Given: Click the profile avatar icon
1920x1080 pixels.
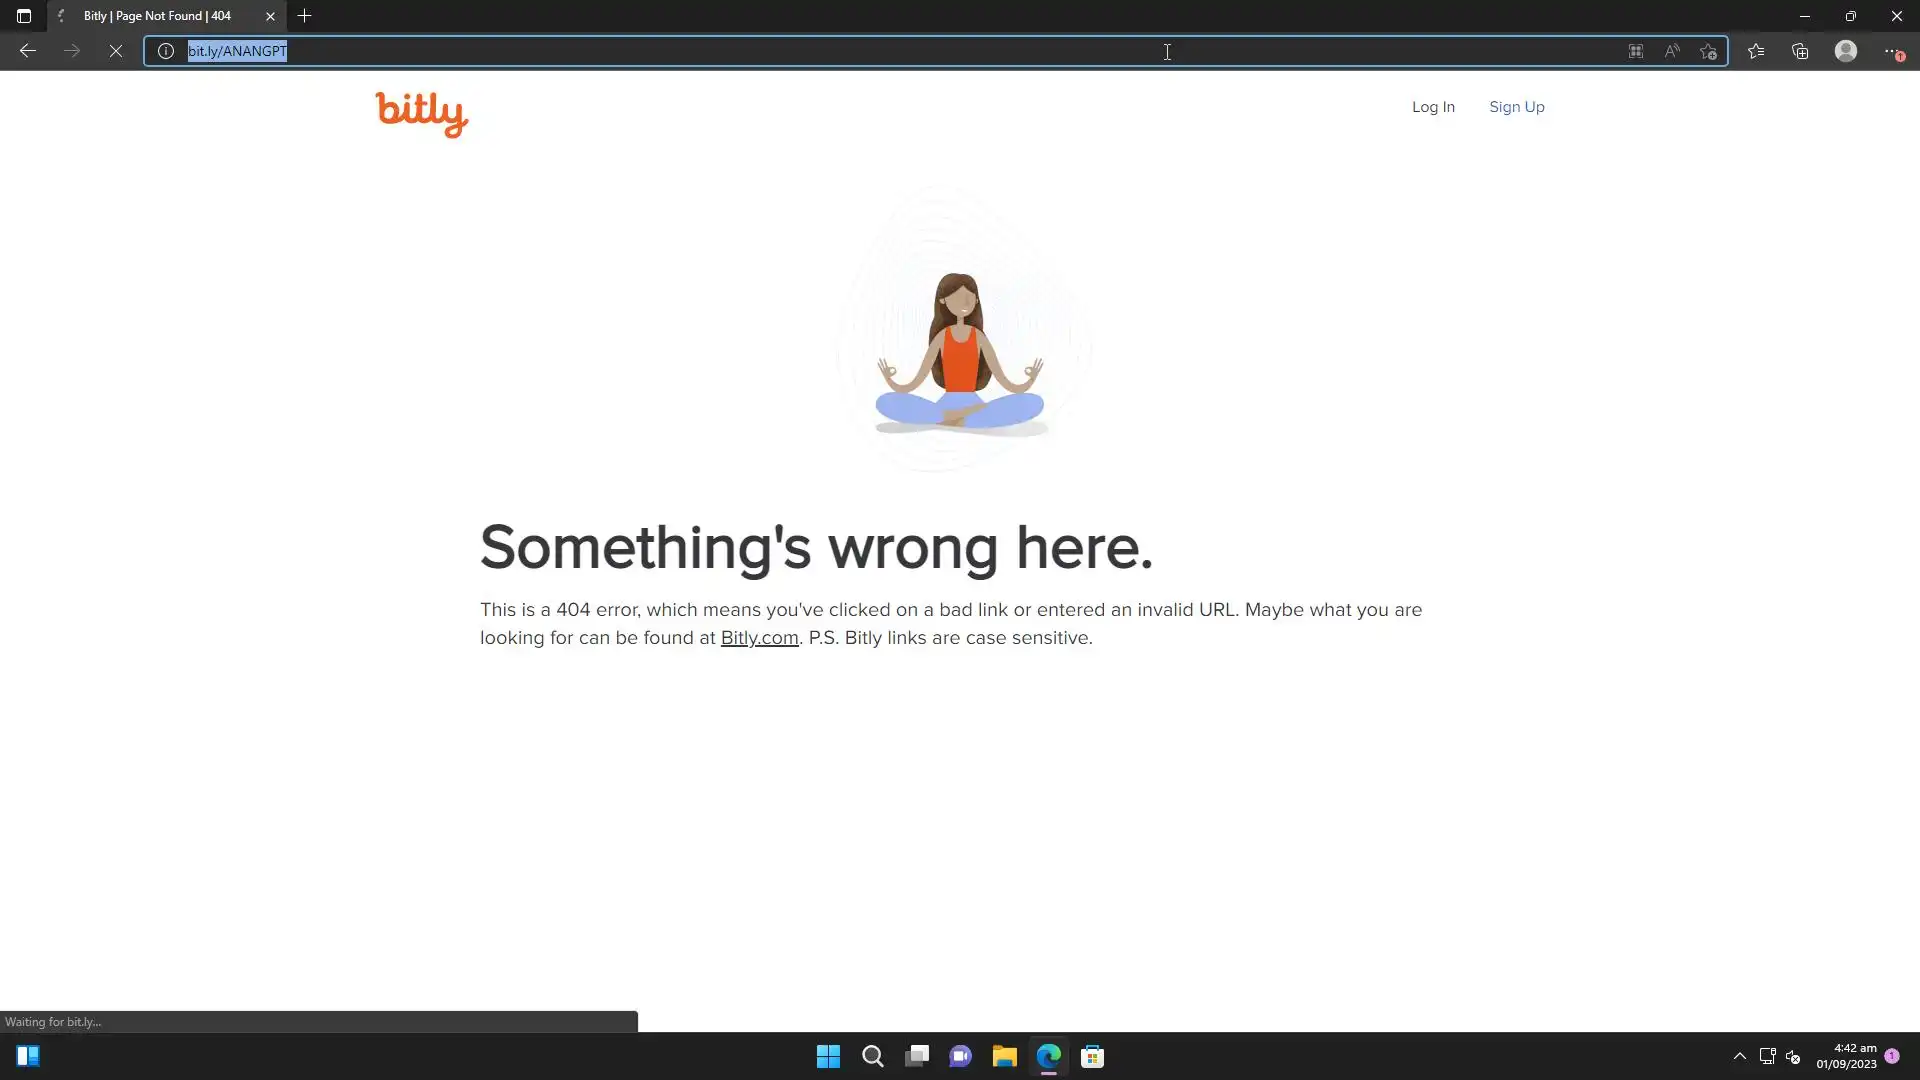Looking at the screenshot, I should point(1846,51).
